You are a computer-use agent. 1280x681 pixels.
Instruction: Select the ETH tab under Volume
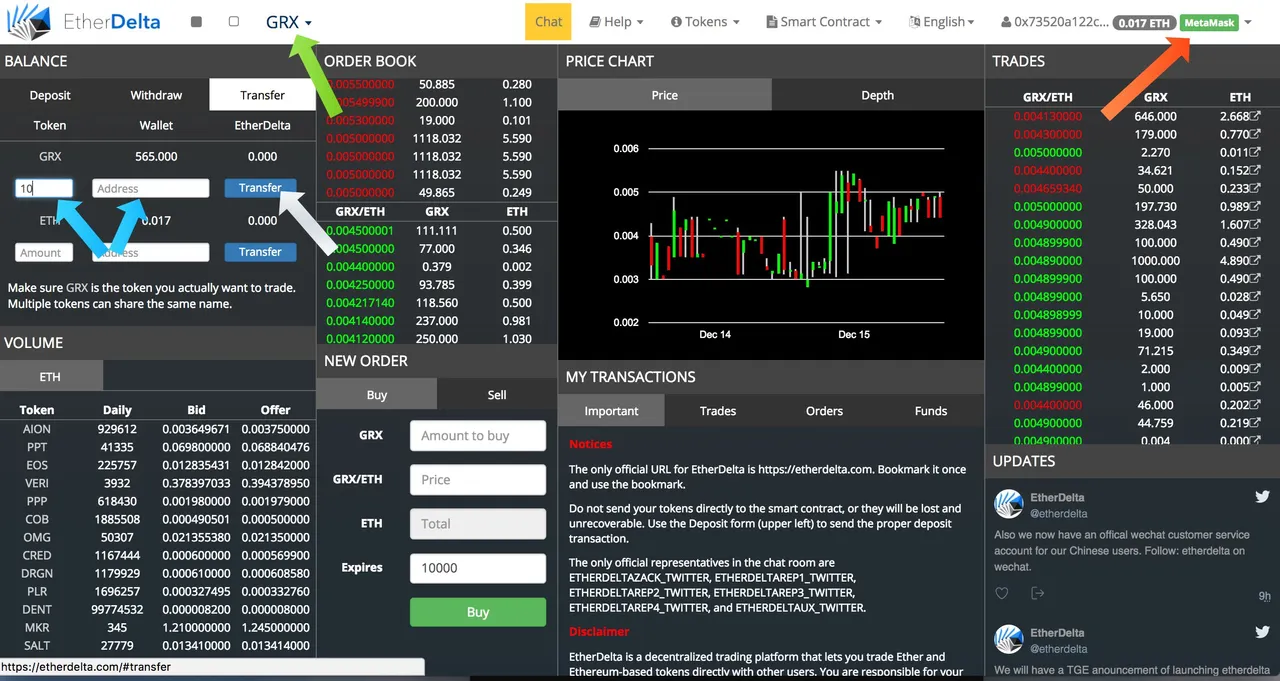tap(50, 377)
